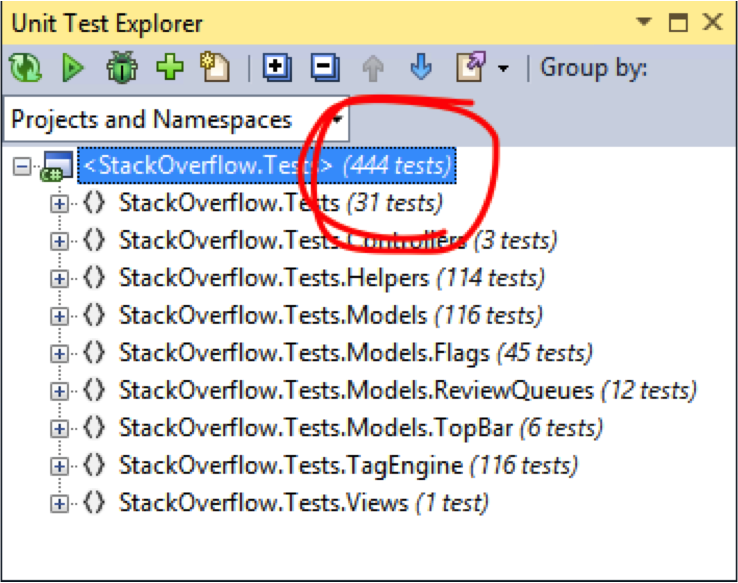The image size is (738, 583).
Task: Expand the Controllers (3 tests) namespace
Action: [x=59, y=241]
